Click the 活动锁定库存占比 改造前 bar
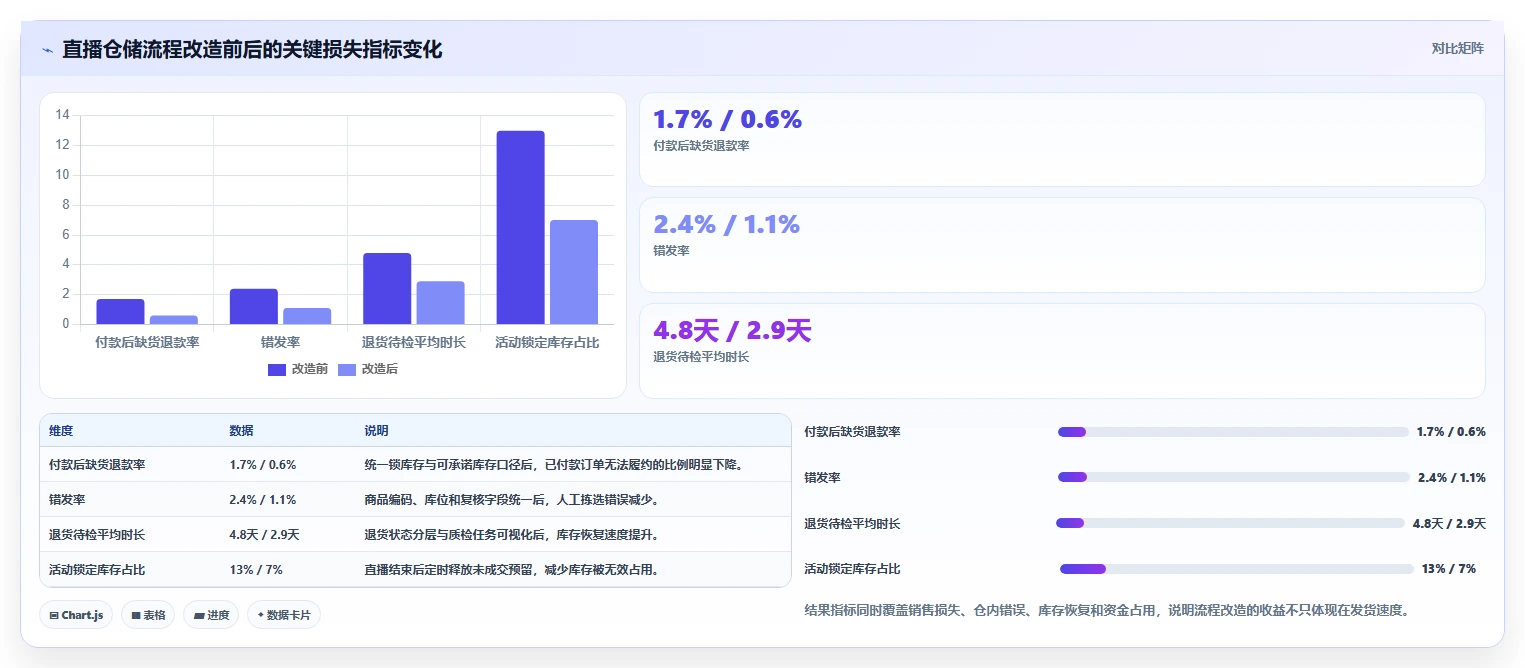Screen dimensions: 1525x668 pos(520,227)
